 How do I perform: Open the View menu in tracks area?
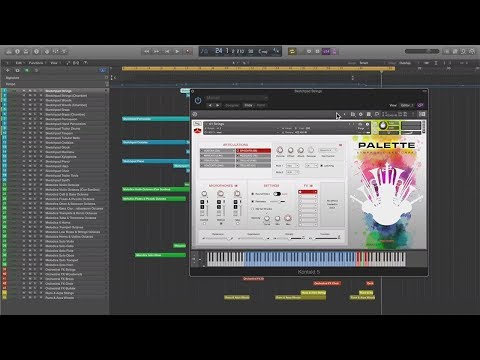pos(54,63)
